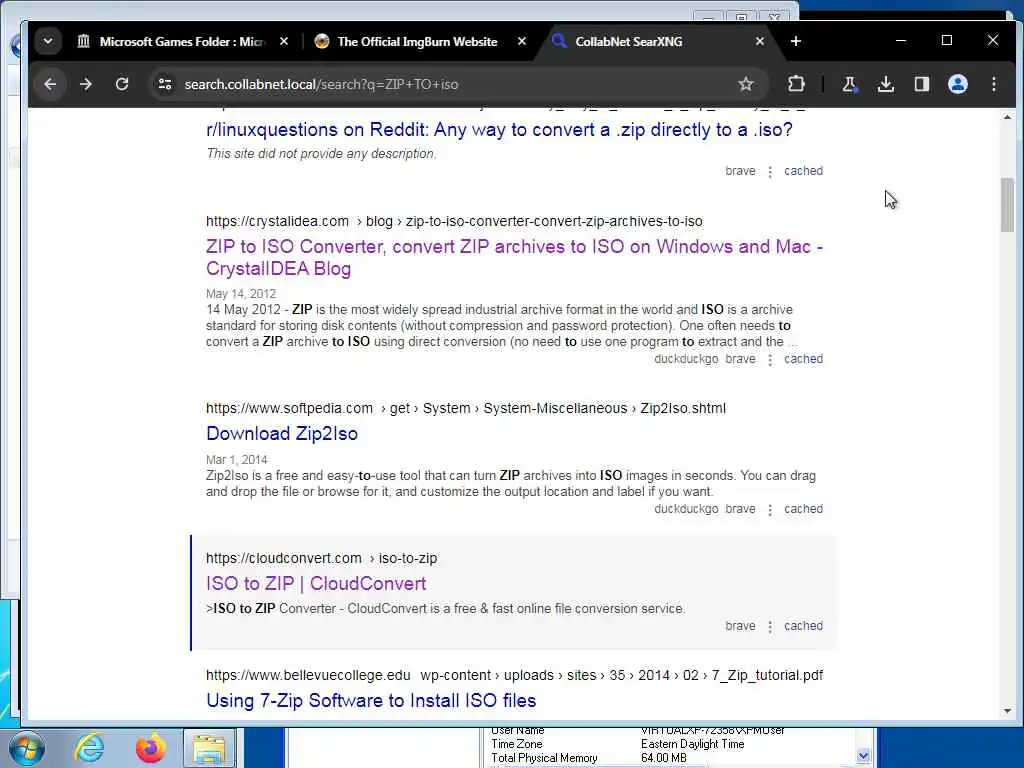Switch to Microsoft Games Folder tab
This screenshot has height=768, width=1024.
(173, 41)
